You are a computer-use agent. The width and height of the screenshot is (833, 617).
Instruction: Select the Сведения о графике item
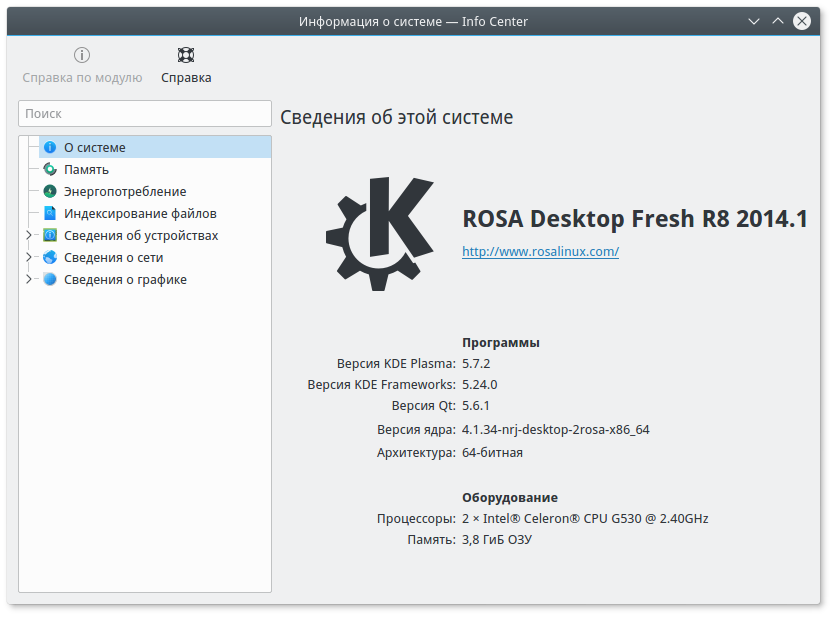click(x=124, y=280)
